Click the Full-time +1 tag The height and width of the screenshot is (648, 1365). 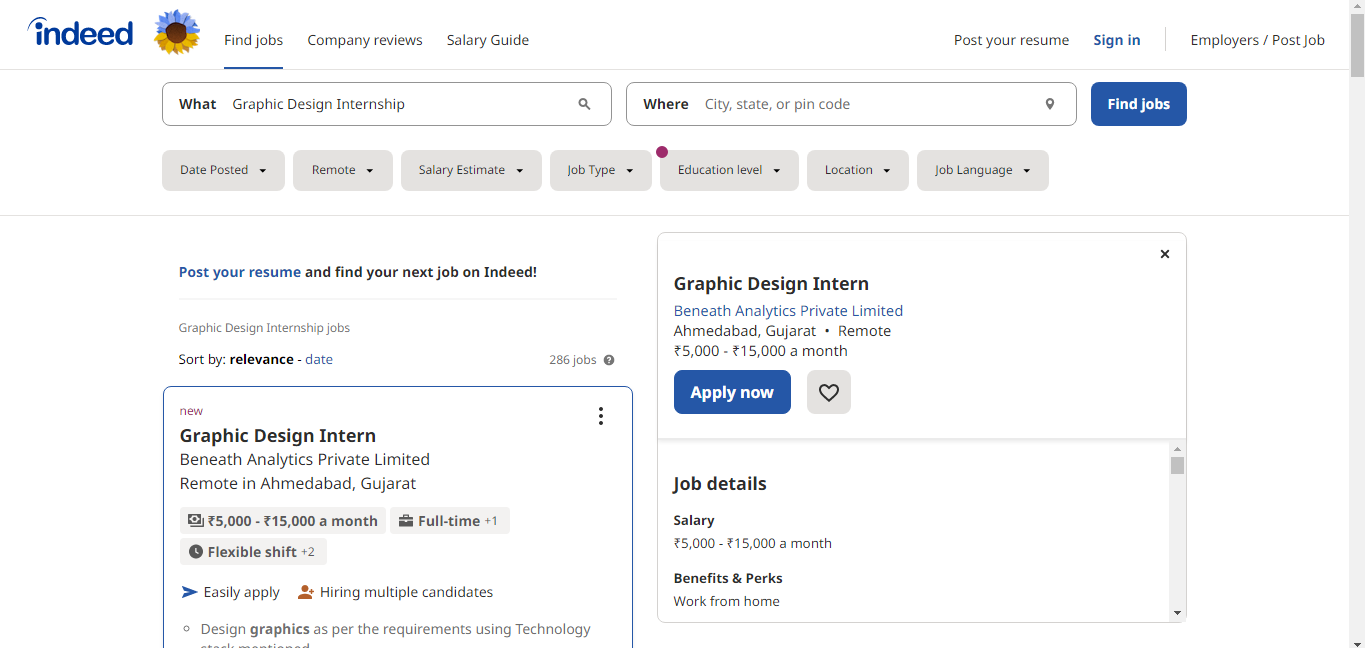(x=450, y=521)
